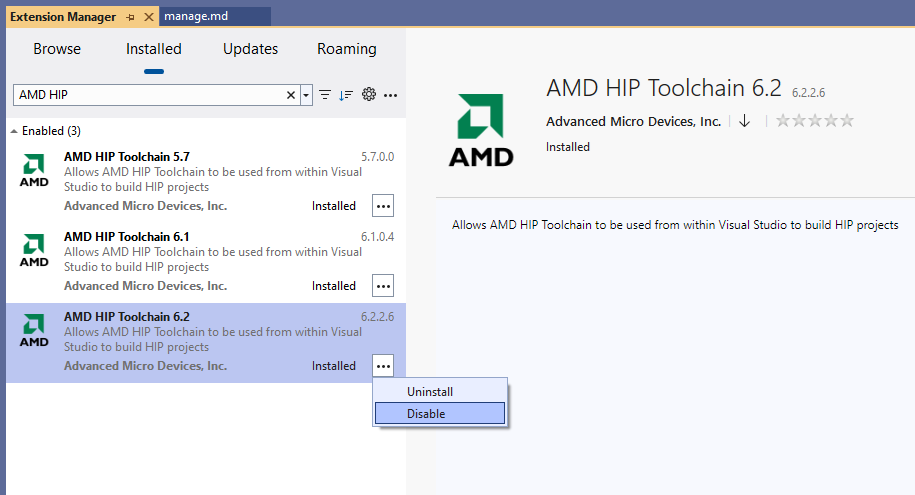Clear the AMD HIP search text
The width and height of the screenshot is (915, 495).
(291, 95)
